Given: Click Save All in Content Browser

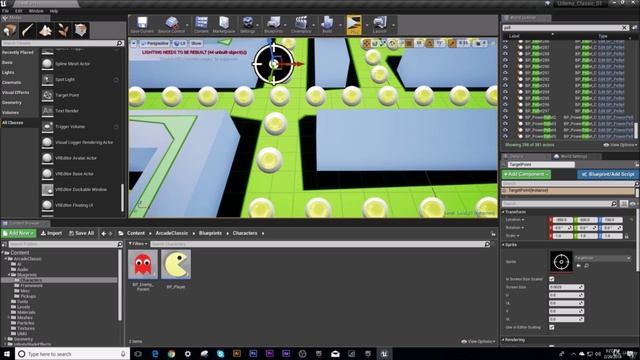Looking at the screenshot, I should pyautogui.click(x=81, y=233).
